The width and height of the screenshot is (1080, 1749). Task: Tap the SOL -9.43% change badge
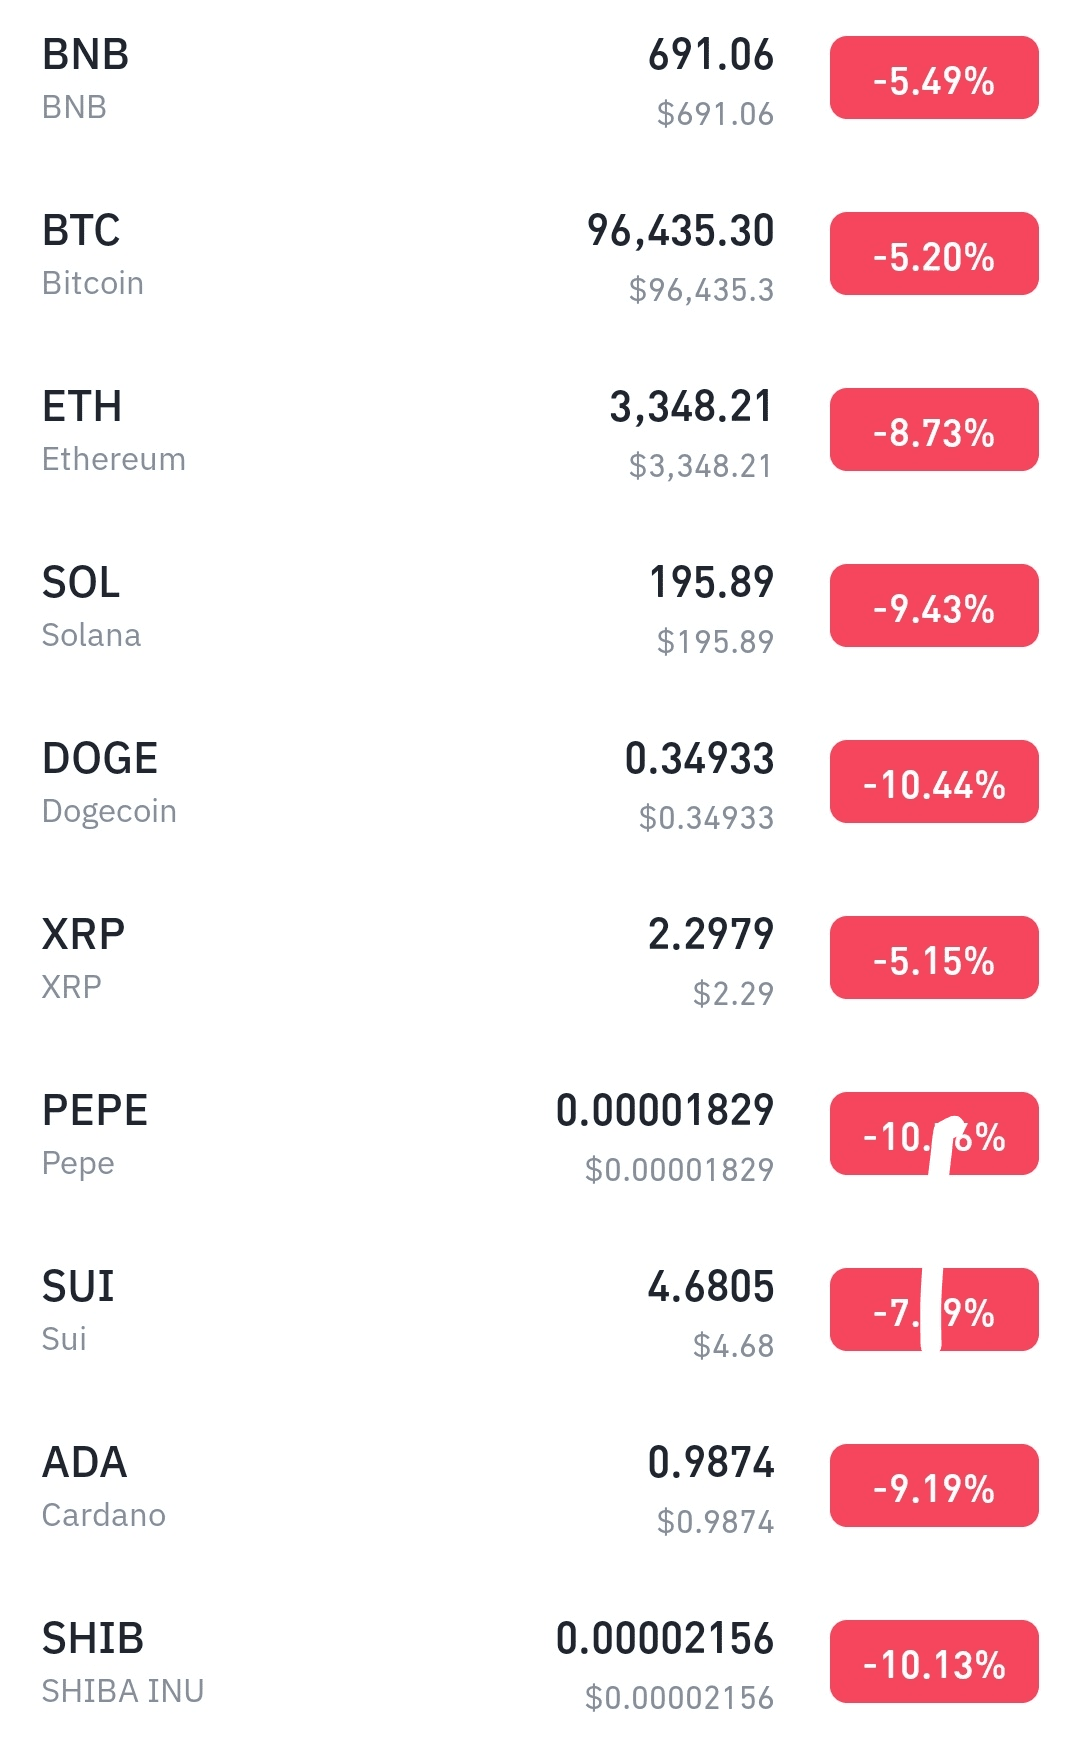934,606
